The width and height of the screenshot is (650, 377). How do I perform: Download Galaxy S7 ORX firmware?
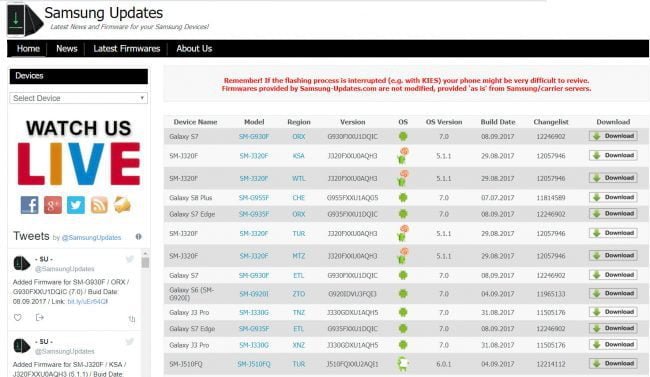613,136
